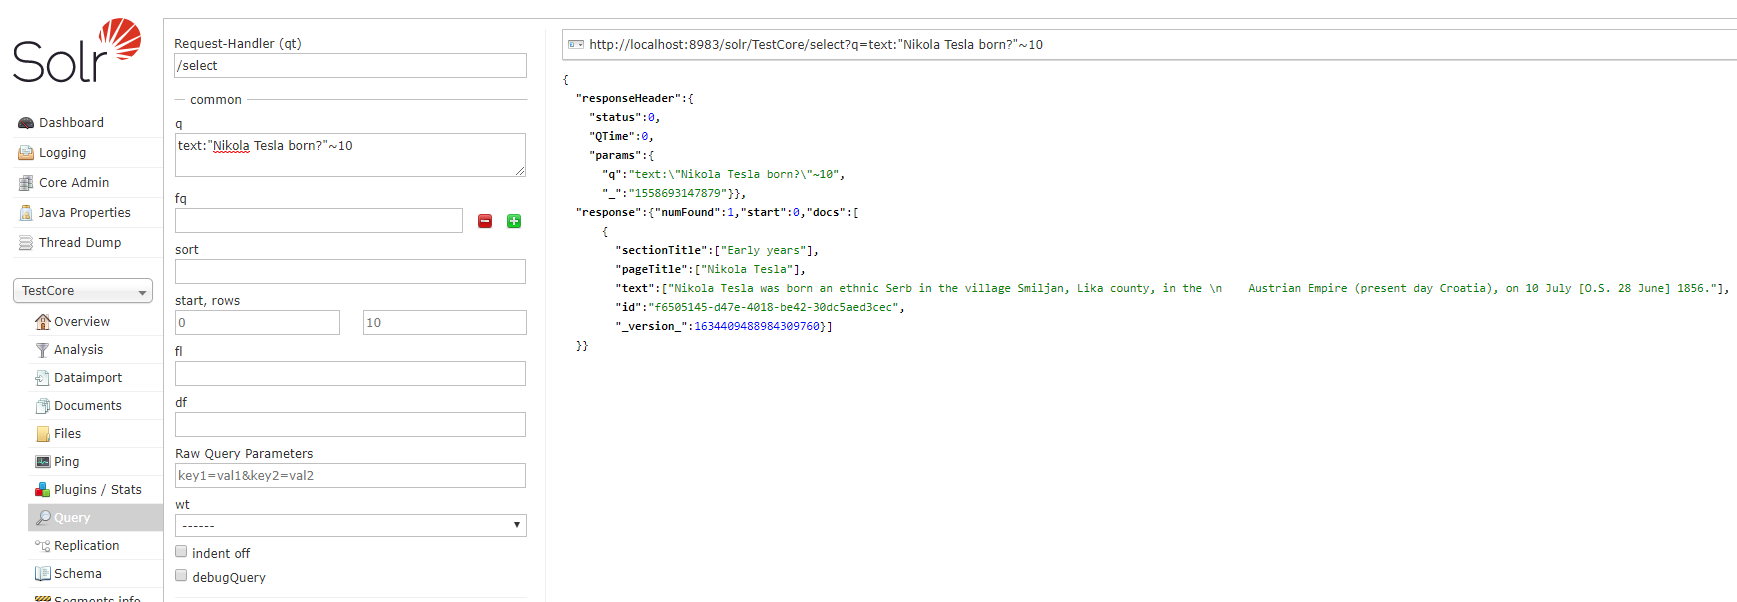Click the Query magnifier icon
1737x602 pixels.
[x=42, y=518]
